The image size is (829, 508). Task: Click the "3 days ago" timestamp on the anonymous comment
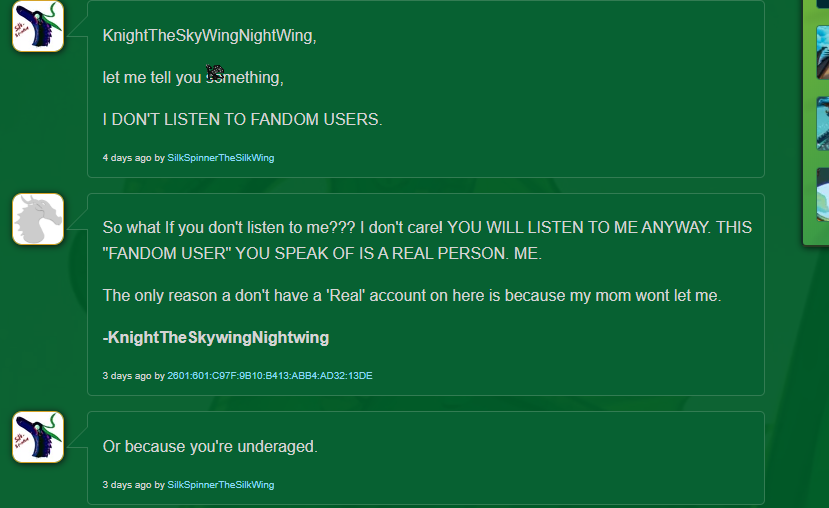[x=127, y=376]
